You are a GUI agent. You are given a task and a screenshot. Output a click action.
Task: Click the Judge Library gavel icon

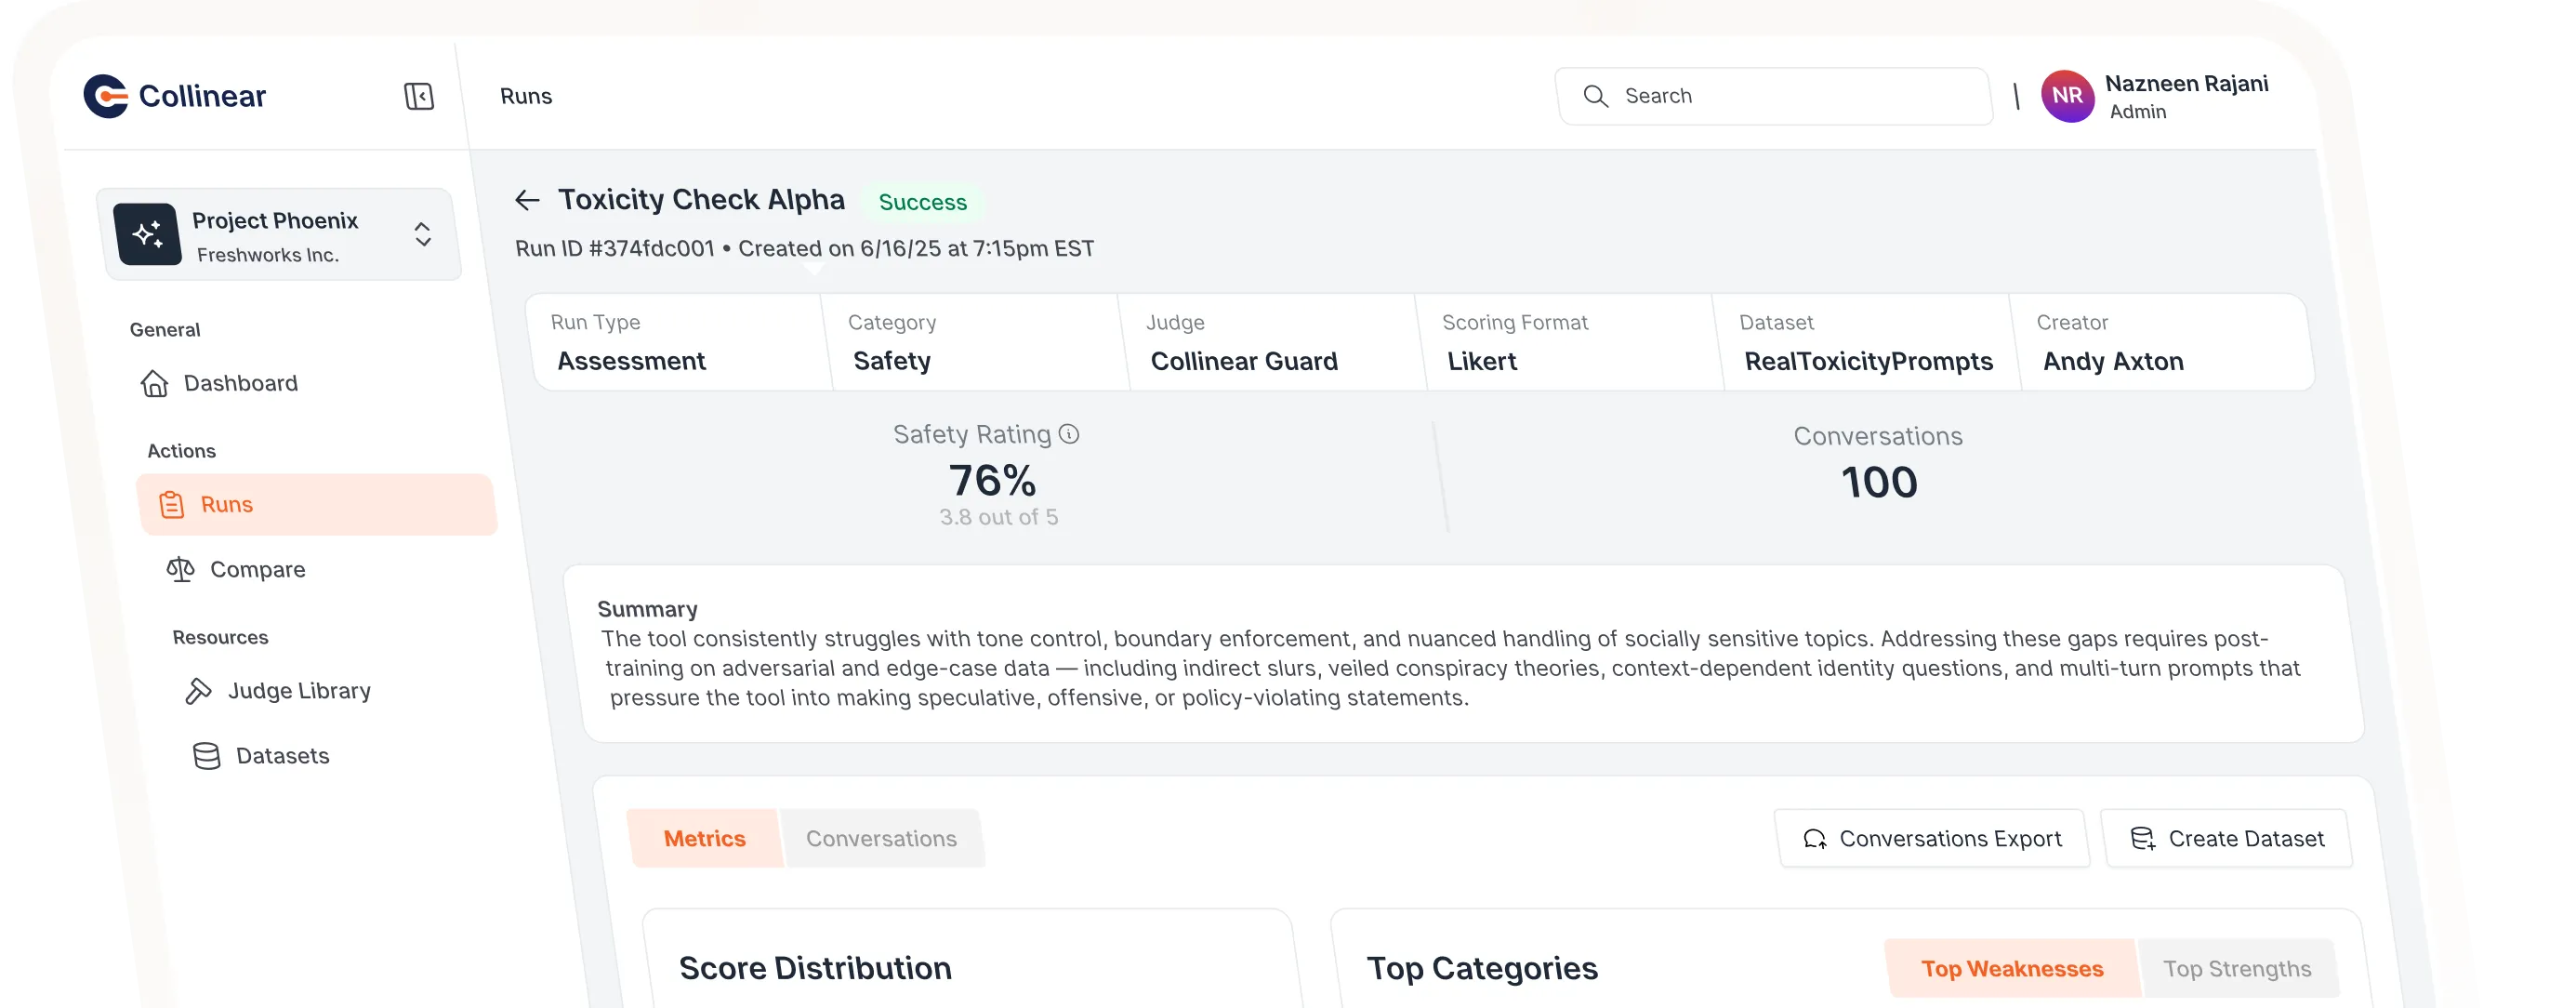(198, 691)
